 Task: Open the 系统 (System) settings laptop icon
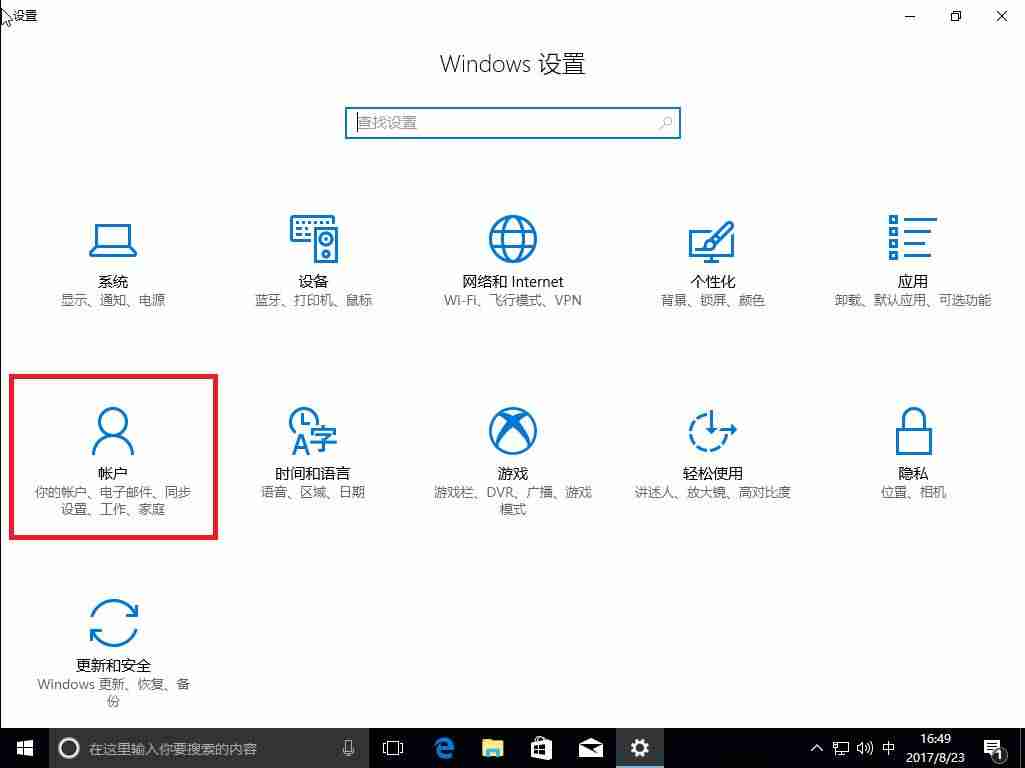pyautogui.click(x=112, y=240)
